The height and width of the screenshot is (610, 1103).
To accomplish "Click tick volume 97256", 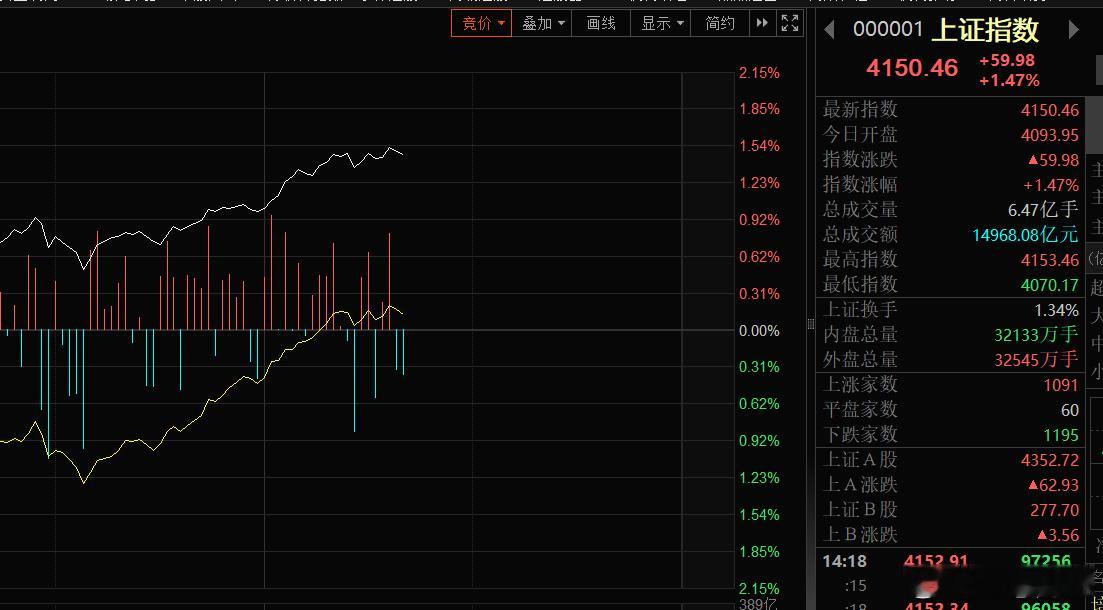I will 1045,561.
